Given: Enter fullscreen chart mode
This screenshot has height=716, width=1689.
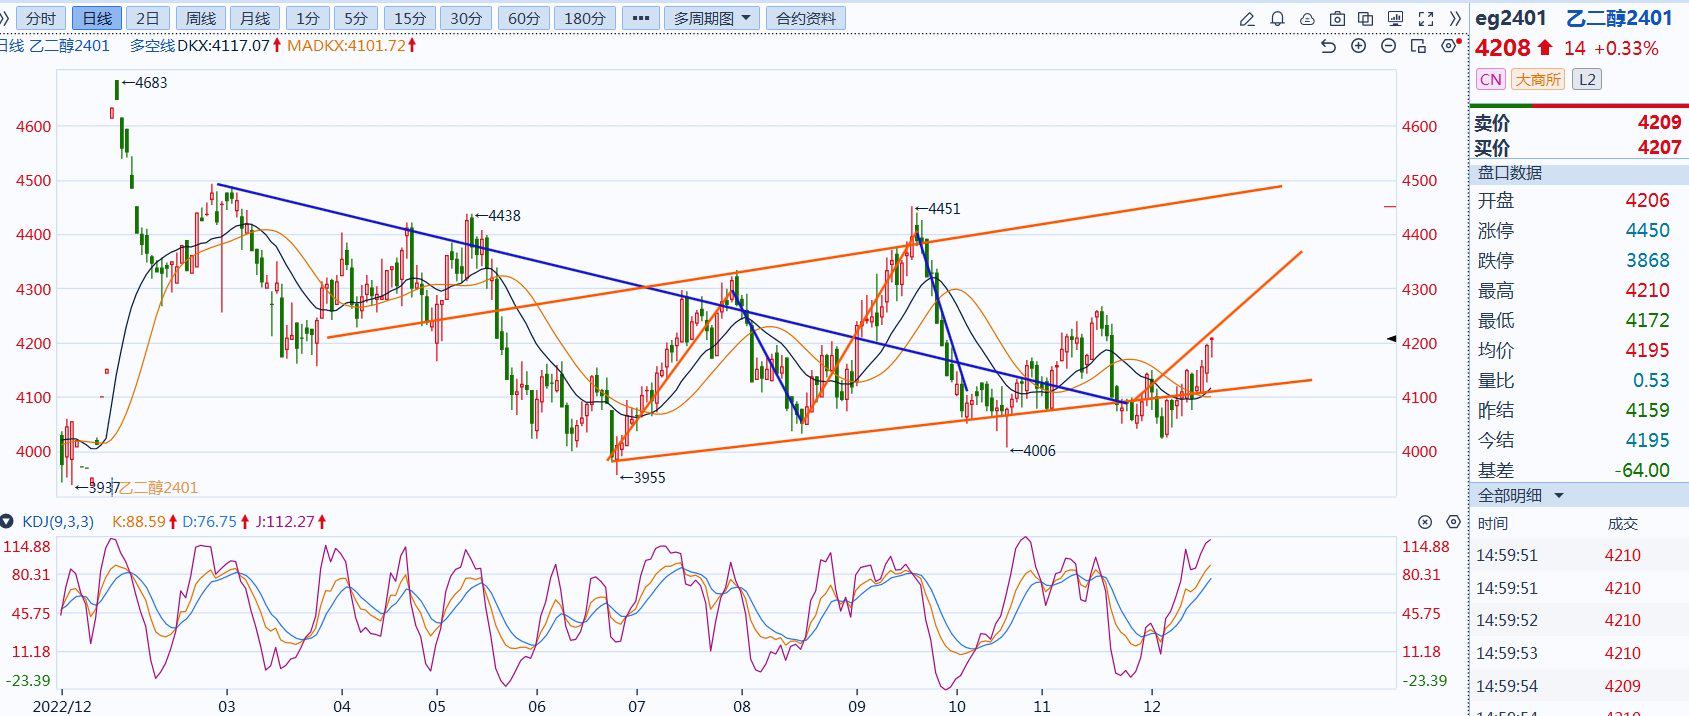Looking at the screenshot, I should pos(1427,19).
